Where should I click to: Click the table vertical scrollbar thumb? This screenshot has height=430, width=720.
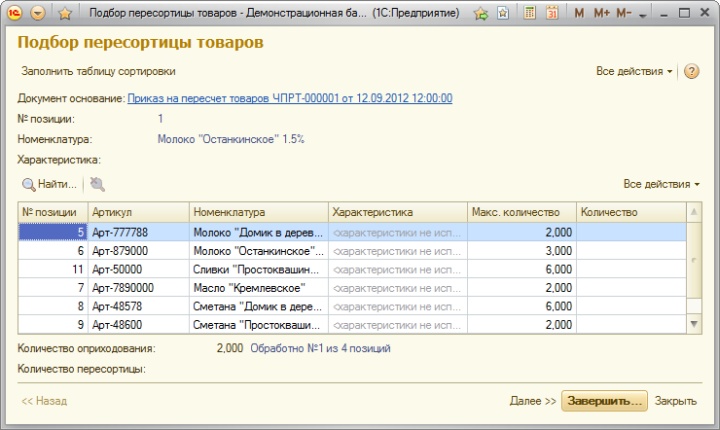pyautogui.click(x=694, y=260)
